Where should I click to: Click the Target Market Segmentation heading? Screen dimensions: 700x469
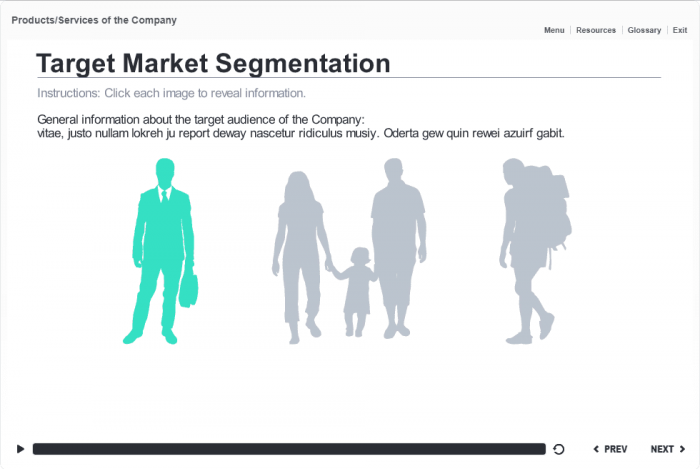(213, 64)
